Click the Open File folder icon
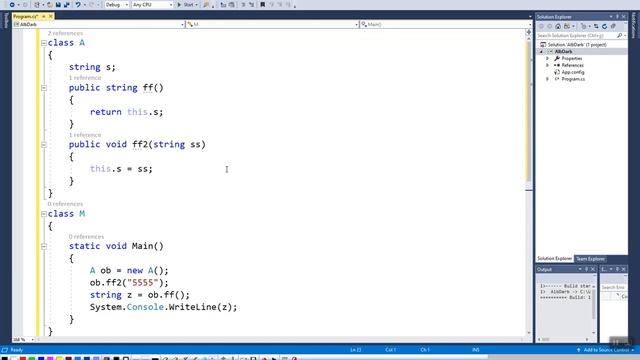This screenshot has height=360, width=640. [50, 4]
